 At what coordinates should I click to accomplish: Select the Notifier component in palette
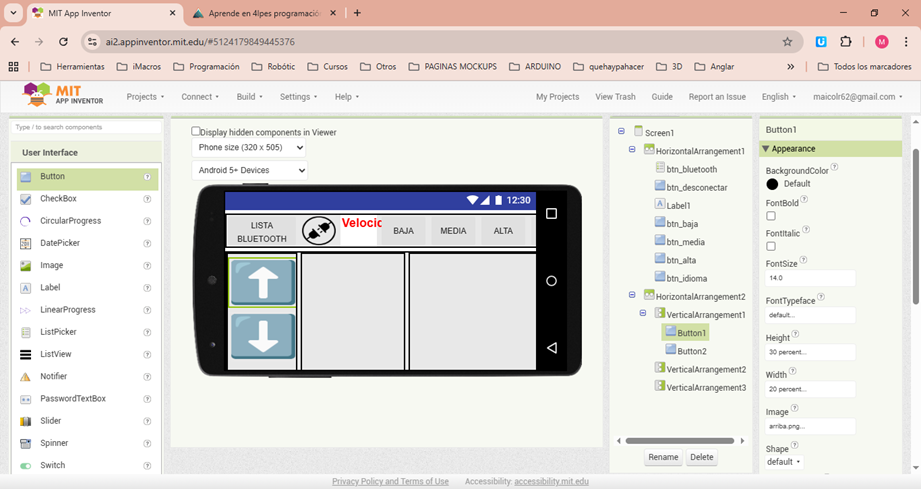[x=53, y=376]
